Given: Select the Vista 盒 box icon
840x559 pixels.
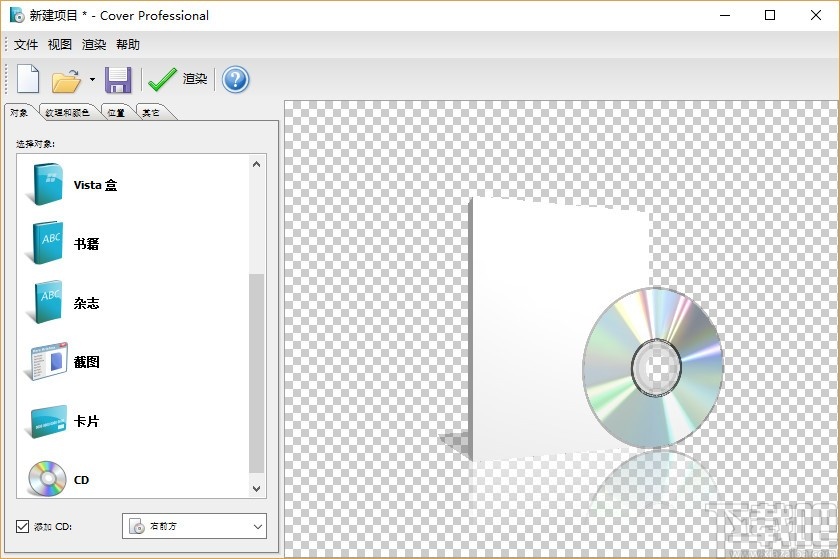Looking at the screenshot, I should click(47, 184).
